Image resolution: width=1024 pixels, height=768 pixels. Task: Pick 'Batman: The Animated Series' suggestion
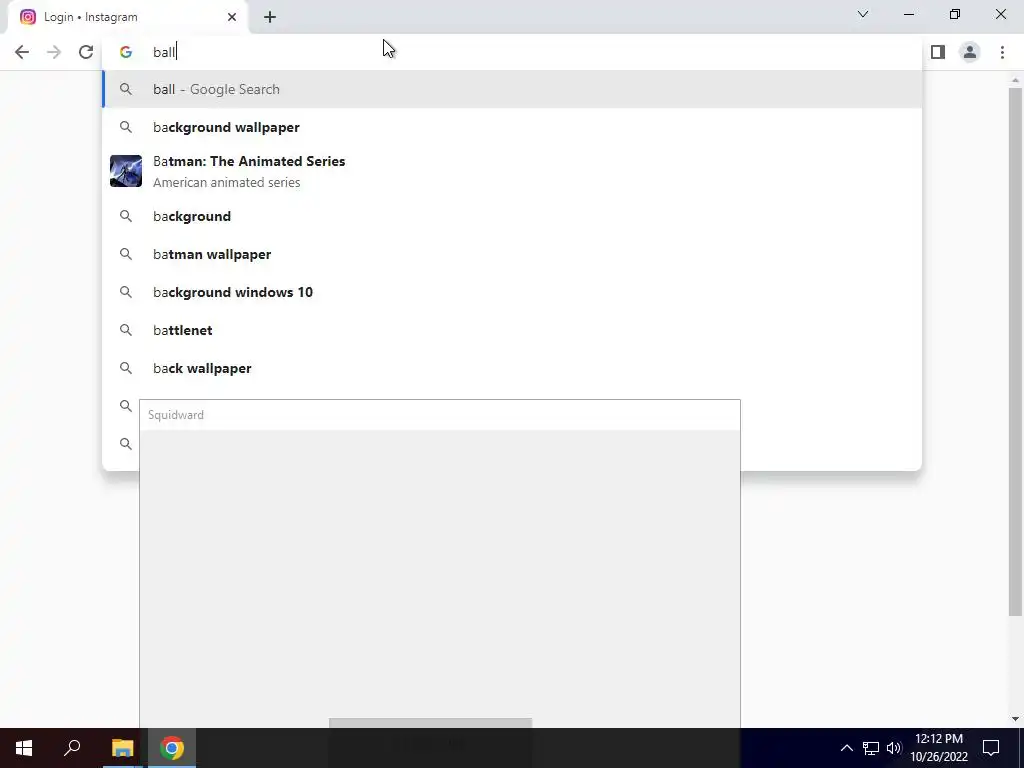click(x=512, y=171)
